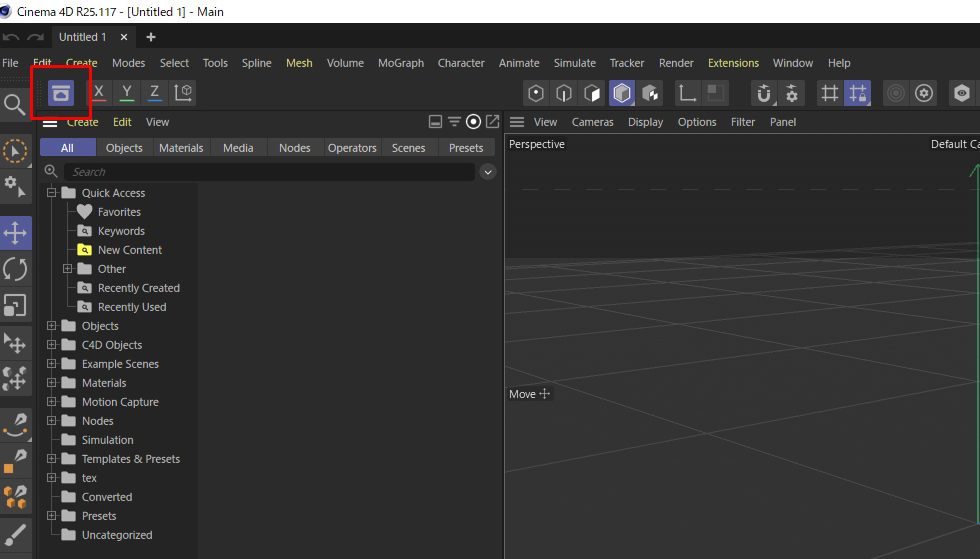The width and height of the screenshot is (980, 559).
Task: Select the Recently Used smart folder
Action: point(132,307)
